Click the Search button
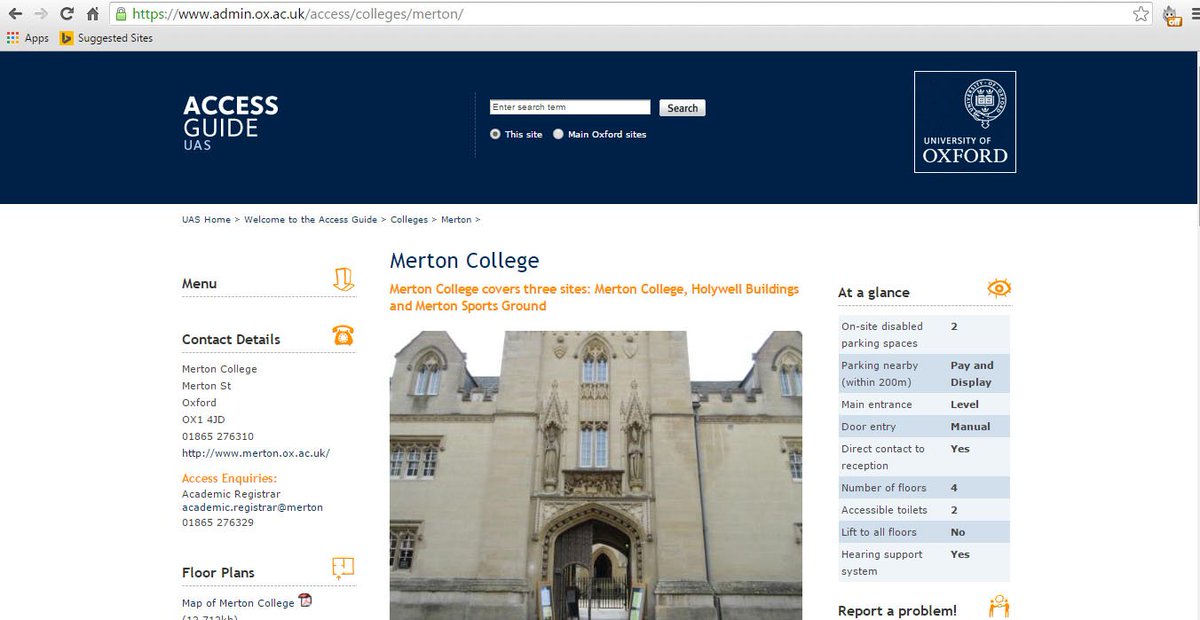The width and height of the screenshot is (1200, 620). click(683, 108)
